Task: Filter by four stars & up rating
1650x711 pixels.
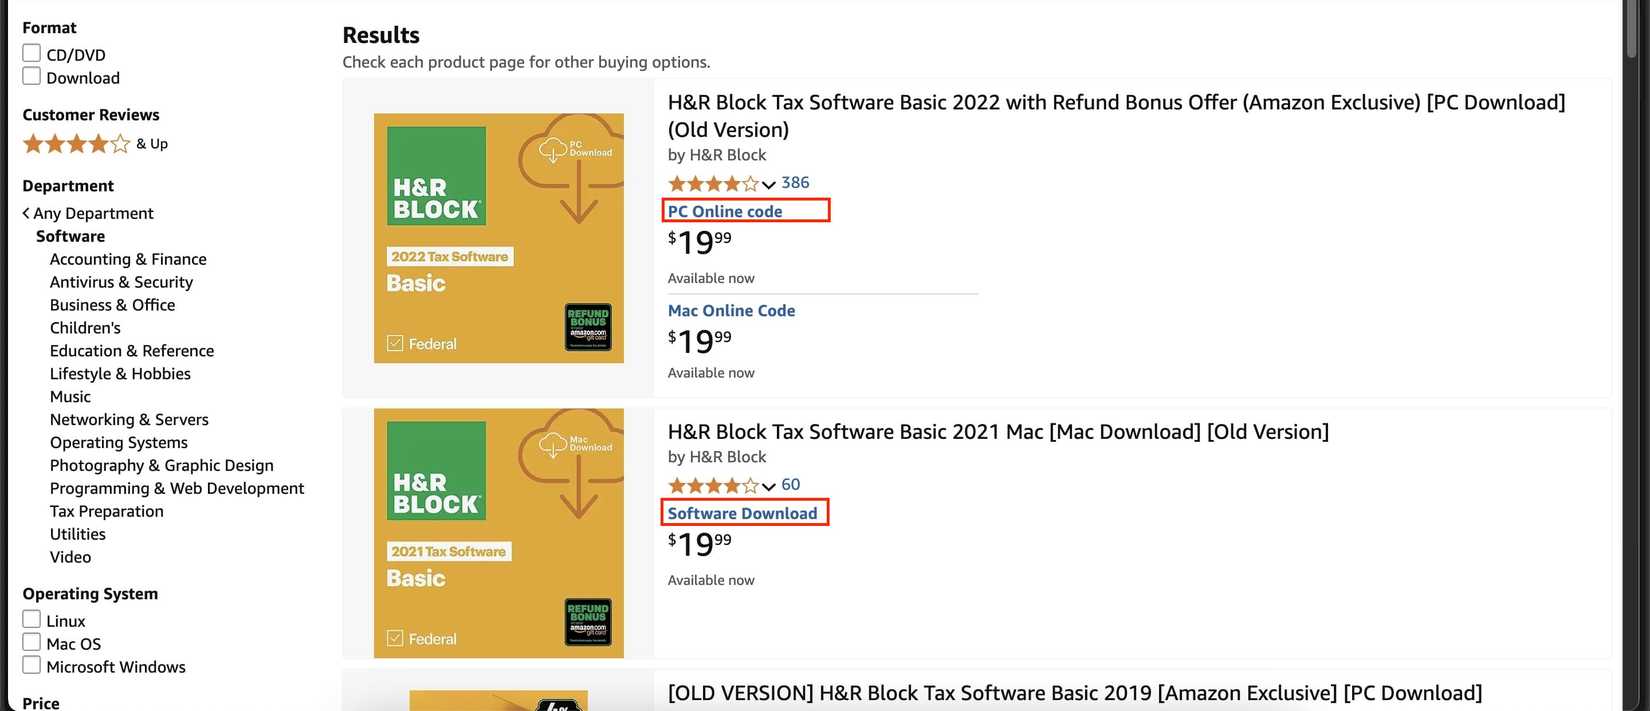Action: [x=77, y=144]
